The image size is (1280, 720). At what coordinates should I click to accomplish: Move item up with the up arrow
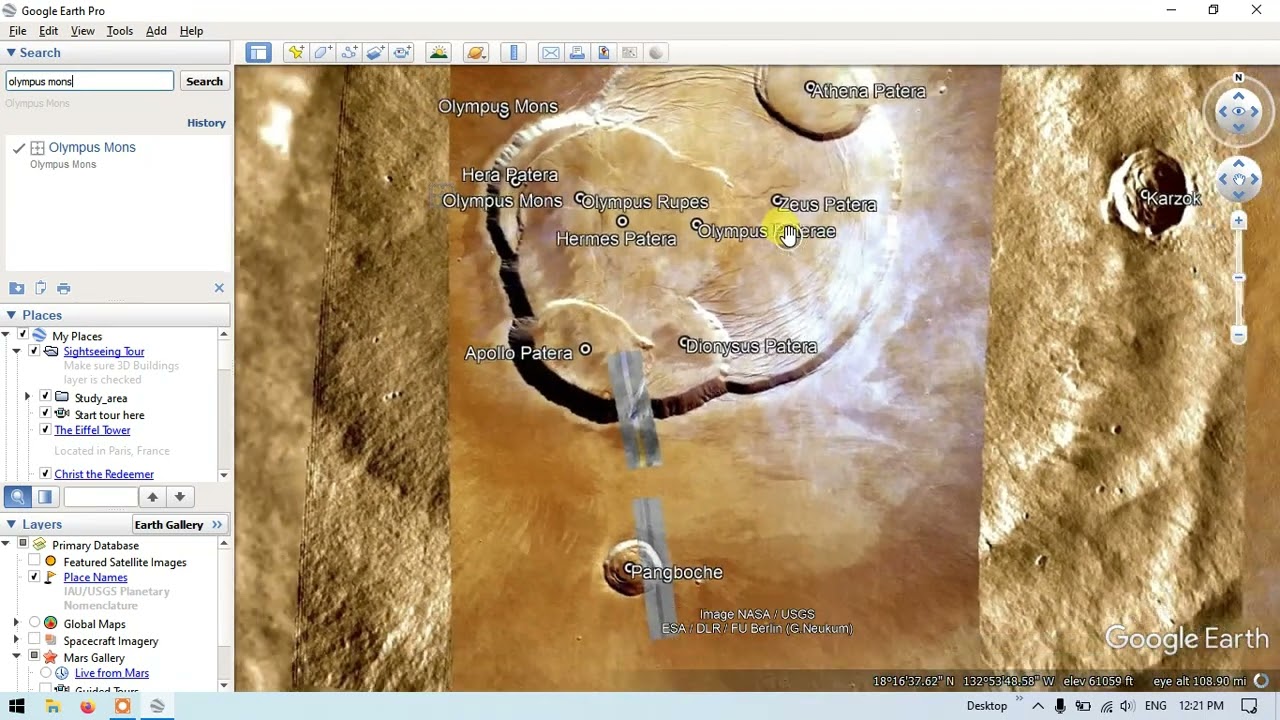152,497
